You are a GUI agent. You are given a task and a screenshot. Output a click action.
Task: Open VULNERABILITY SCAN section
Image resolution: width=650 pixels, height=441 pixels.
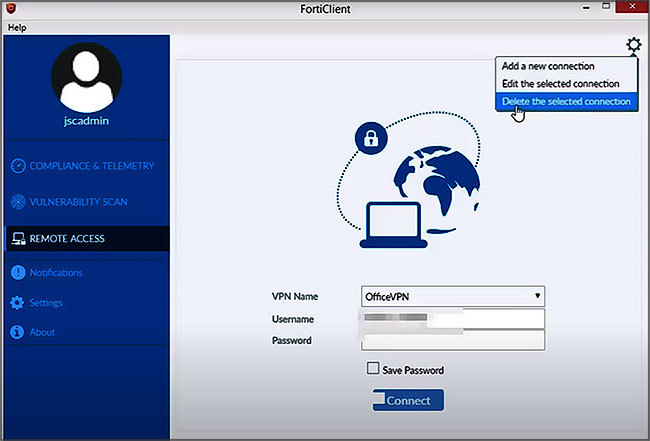87,202
